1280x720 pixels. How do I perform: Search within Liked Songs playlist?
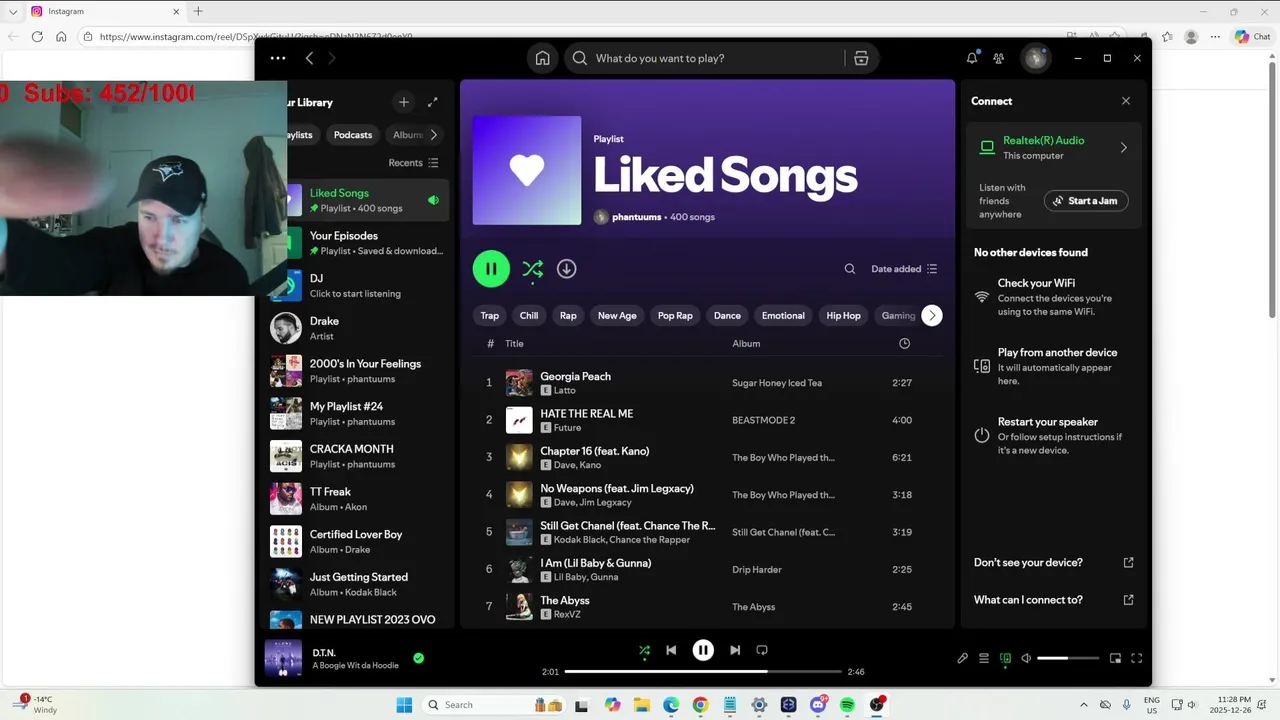pos(850,269)
